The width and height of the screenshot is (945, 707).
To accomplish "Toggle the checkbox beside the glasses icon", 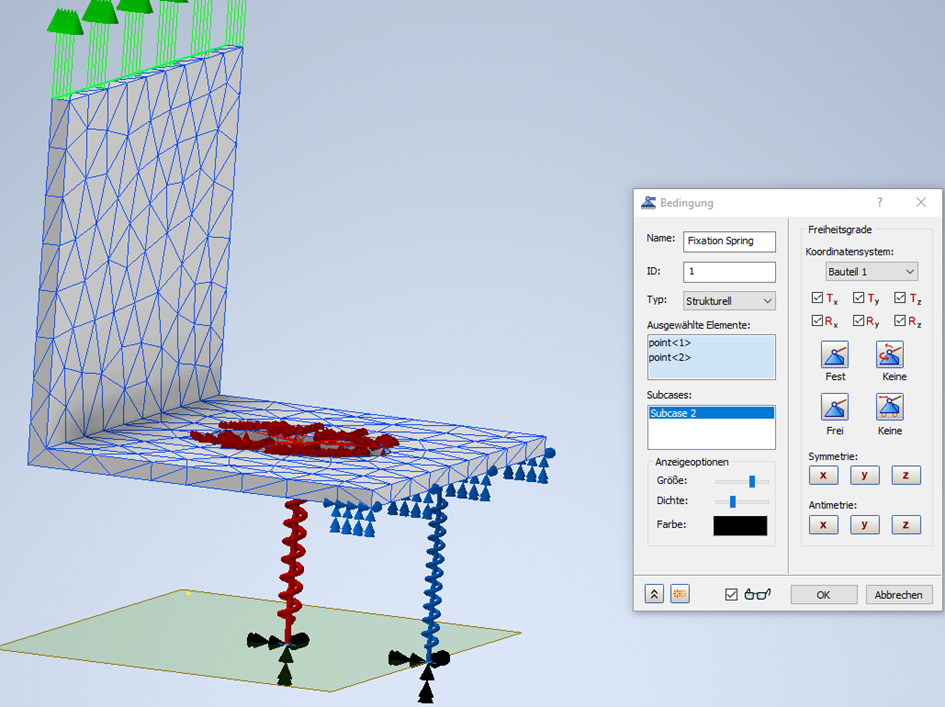I will (732, 593).
